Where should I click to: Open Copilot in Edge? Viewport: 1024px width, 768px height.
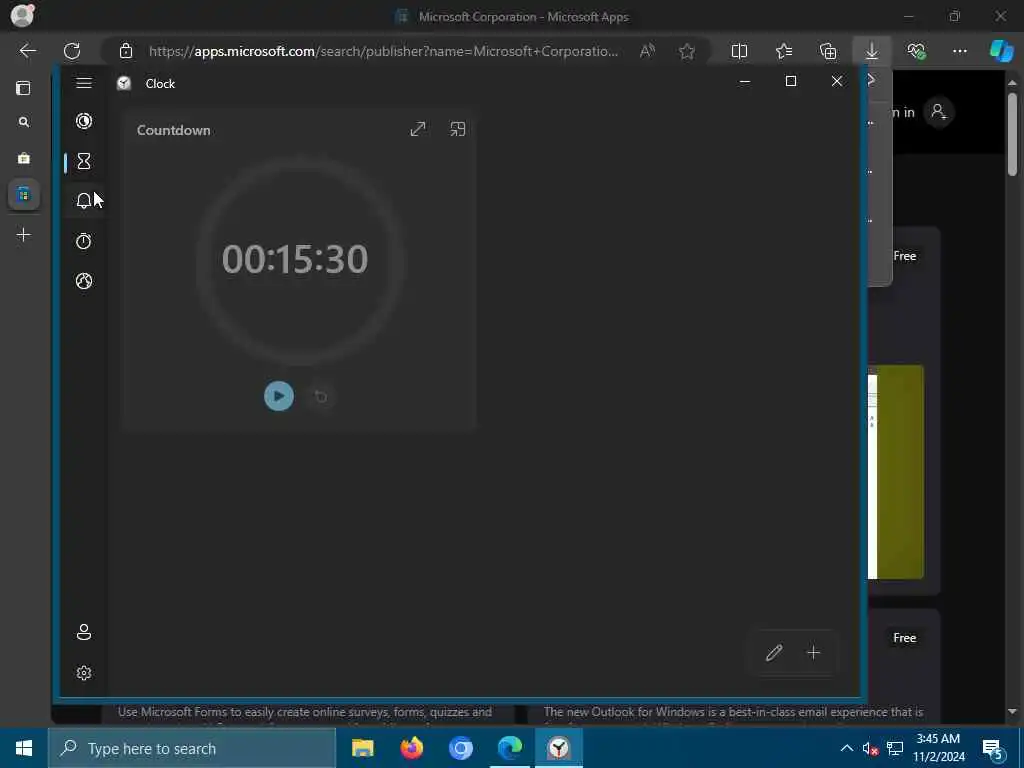[1001, 51]
